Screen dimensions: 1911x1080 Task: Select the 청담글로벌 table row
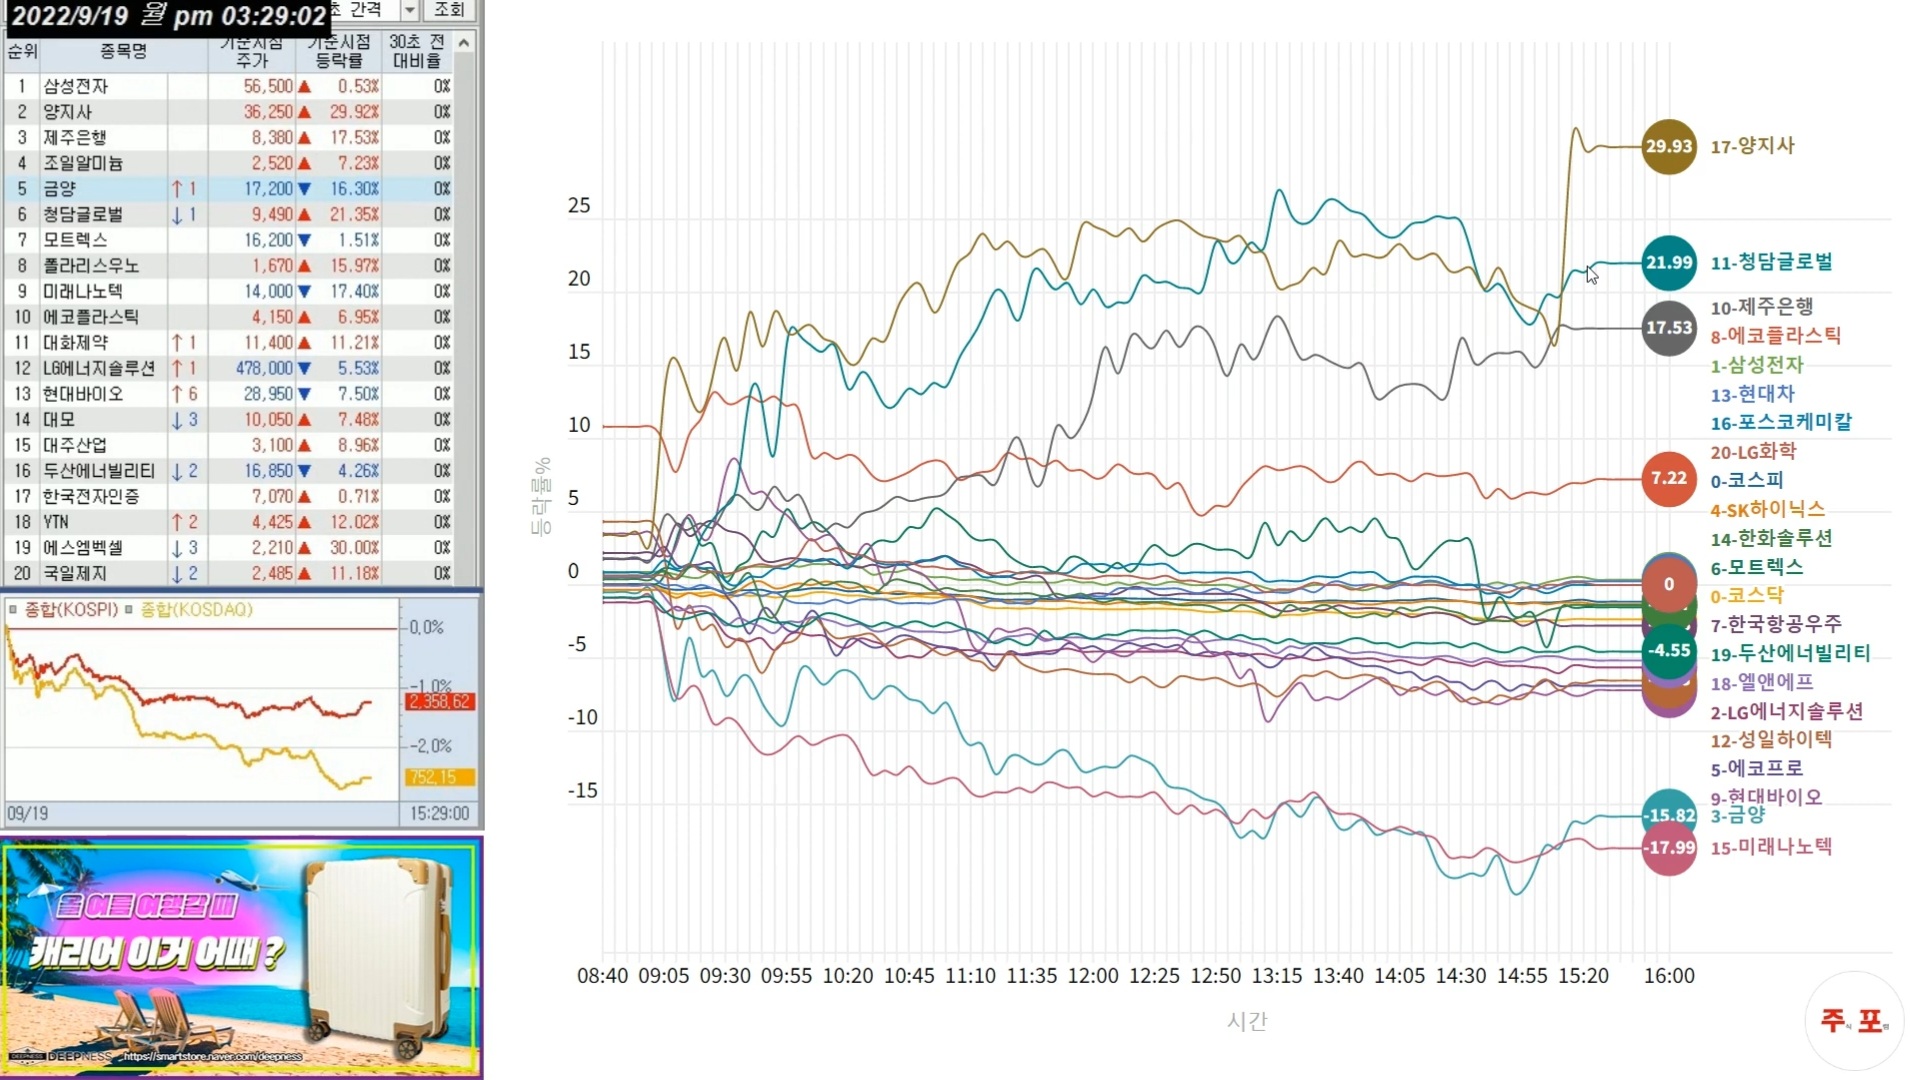click(x=229, y=214)
